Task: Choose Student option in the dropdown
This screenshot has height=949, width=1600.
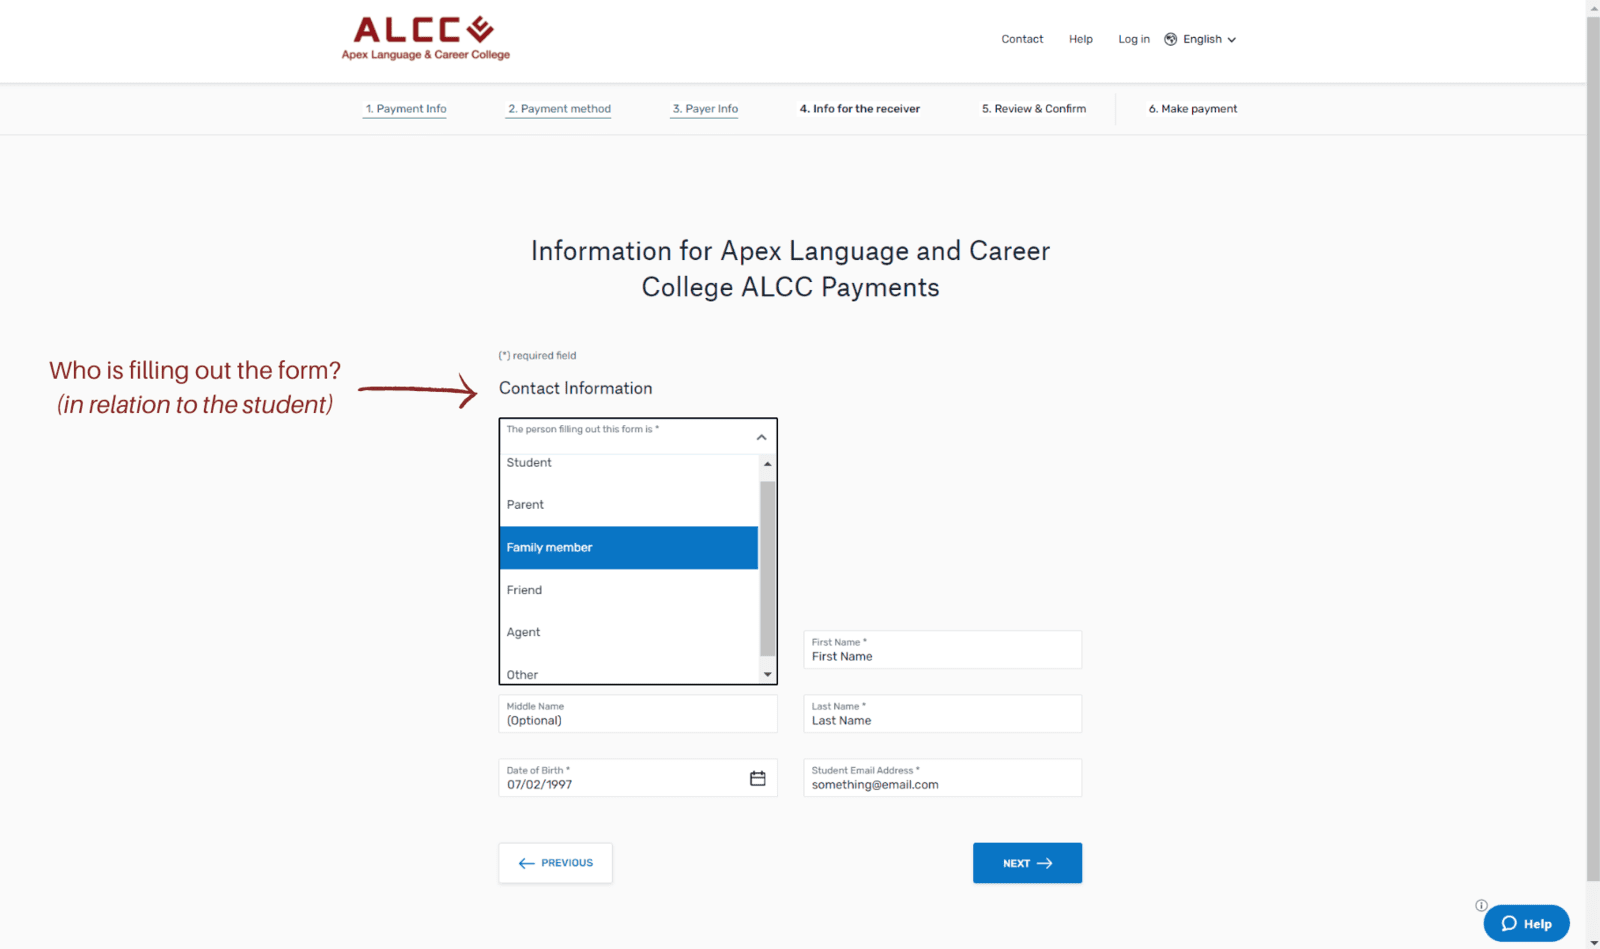Action: pyautogui.click(x=629, y=463)
